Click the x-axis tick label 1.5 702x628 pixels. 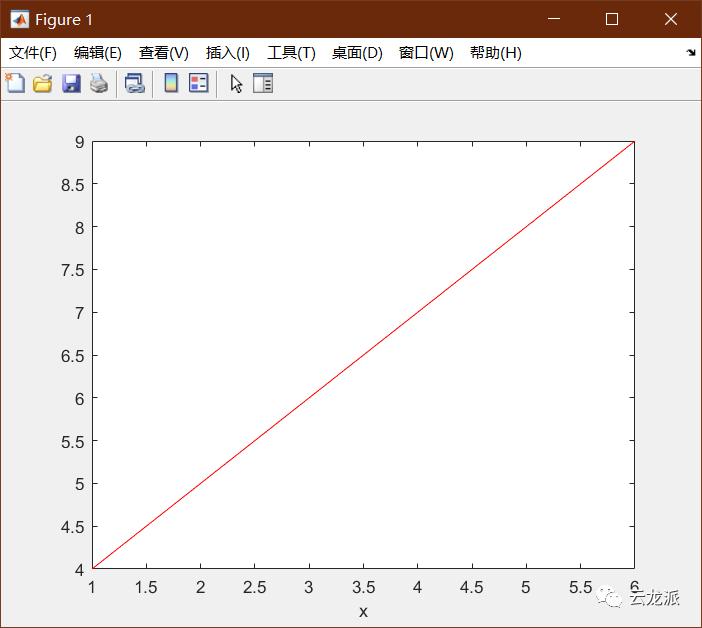click(146, 587)
